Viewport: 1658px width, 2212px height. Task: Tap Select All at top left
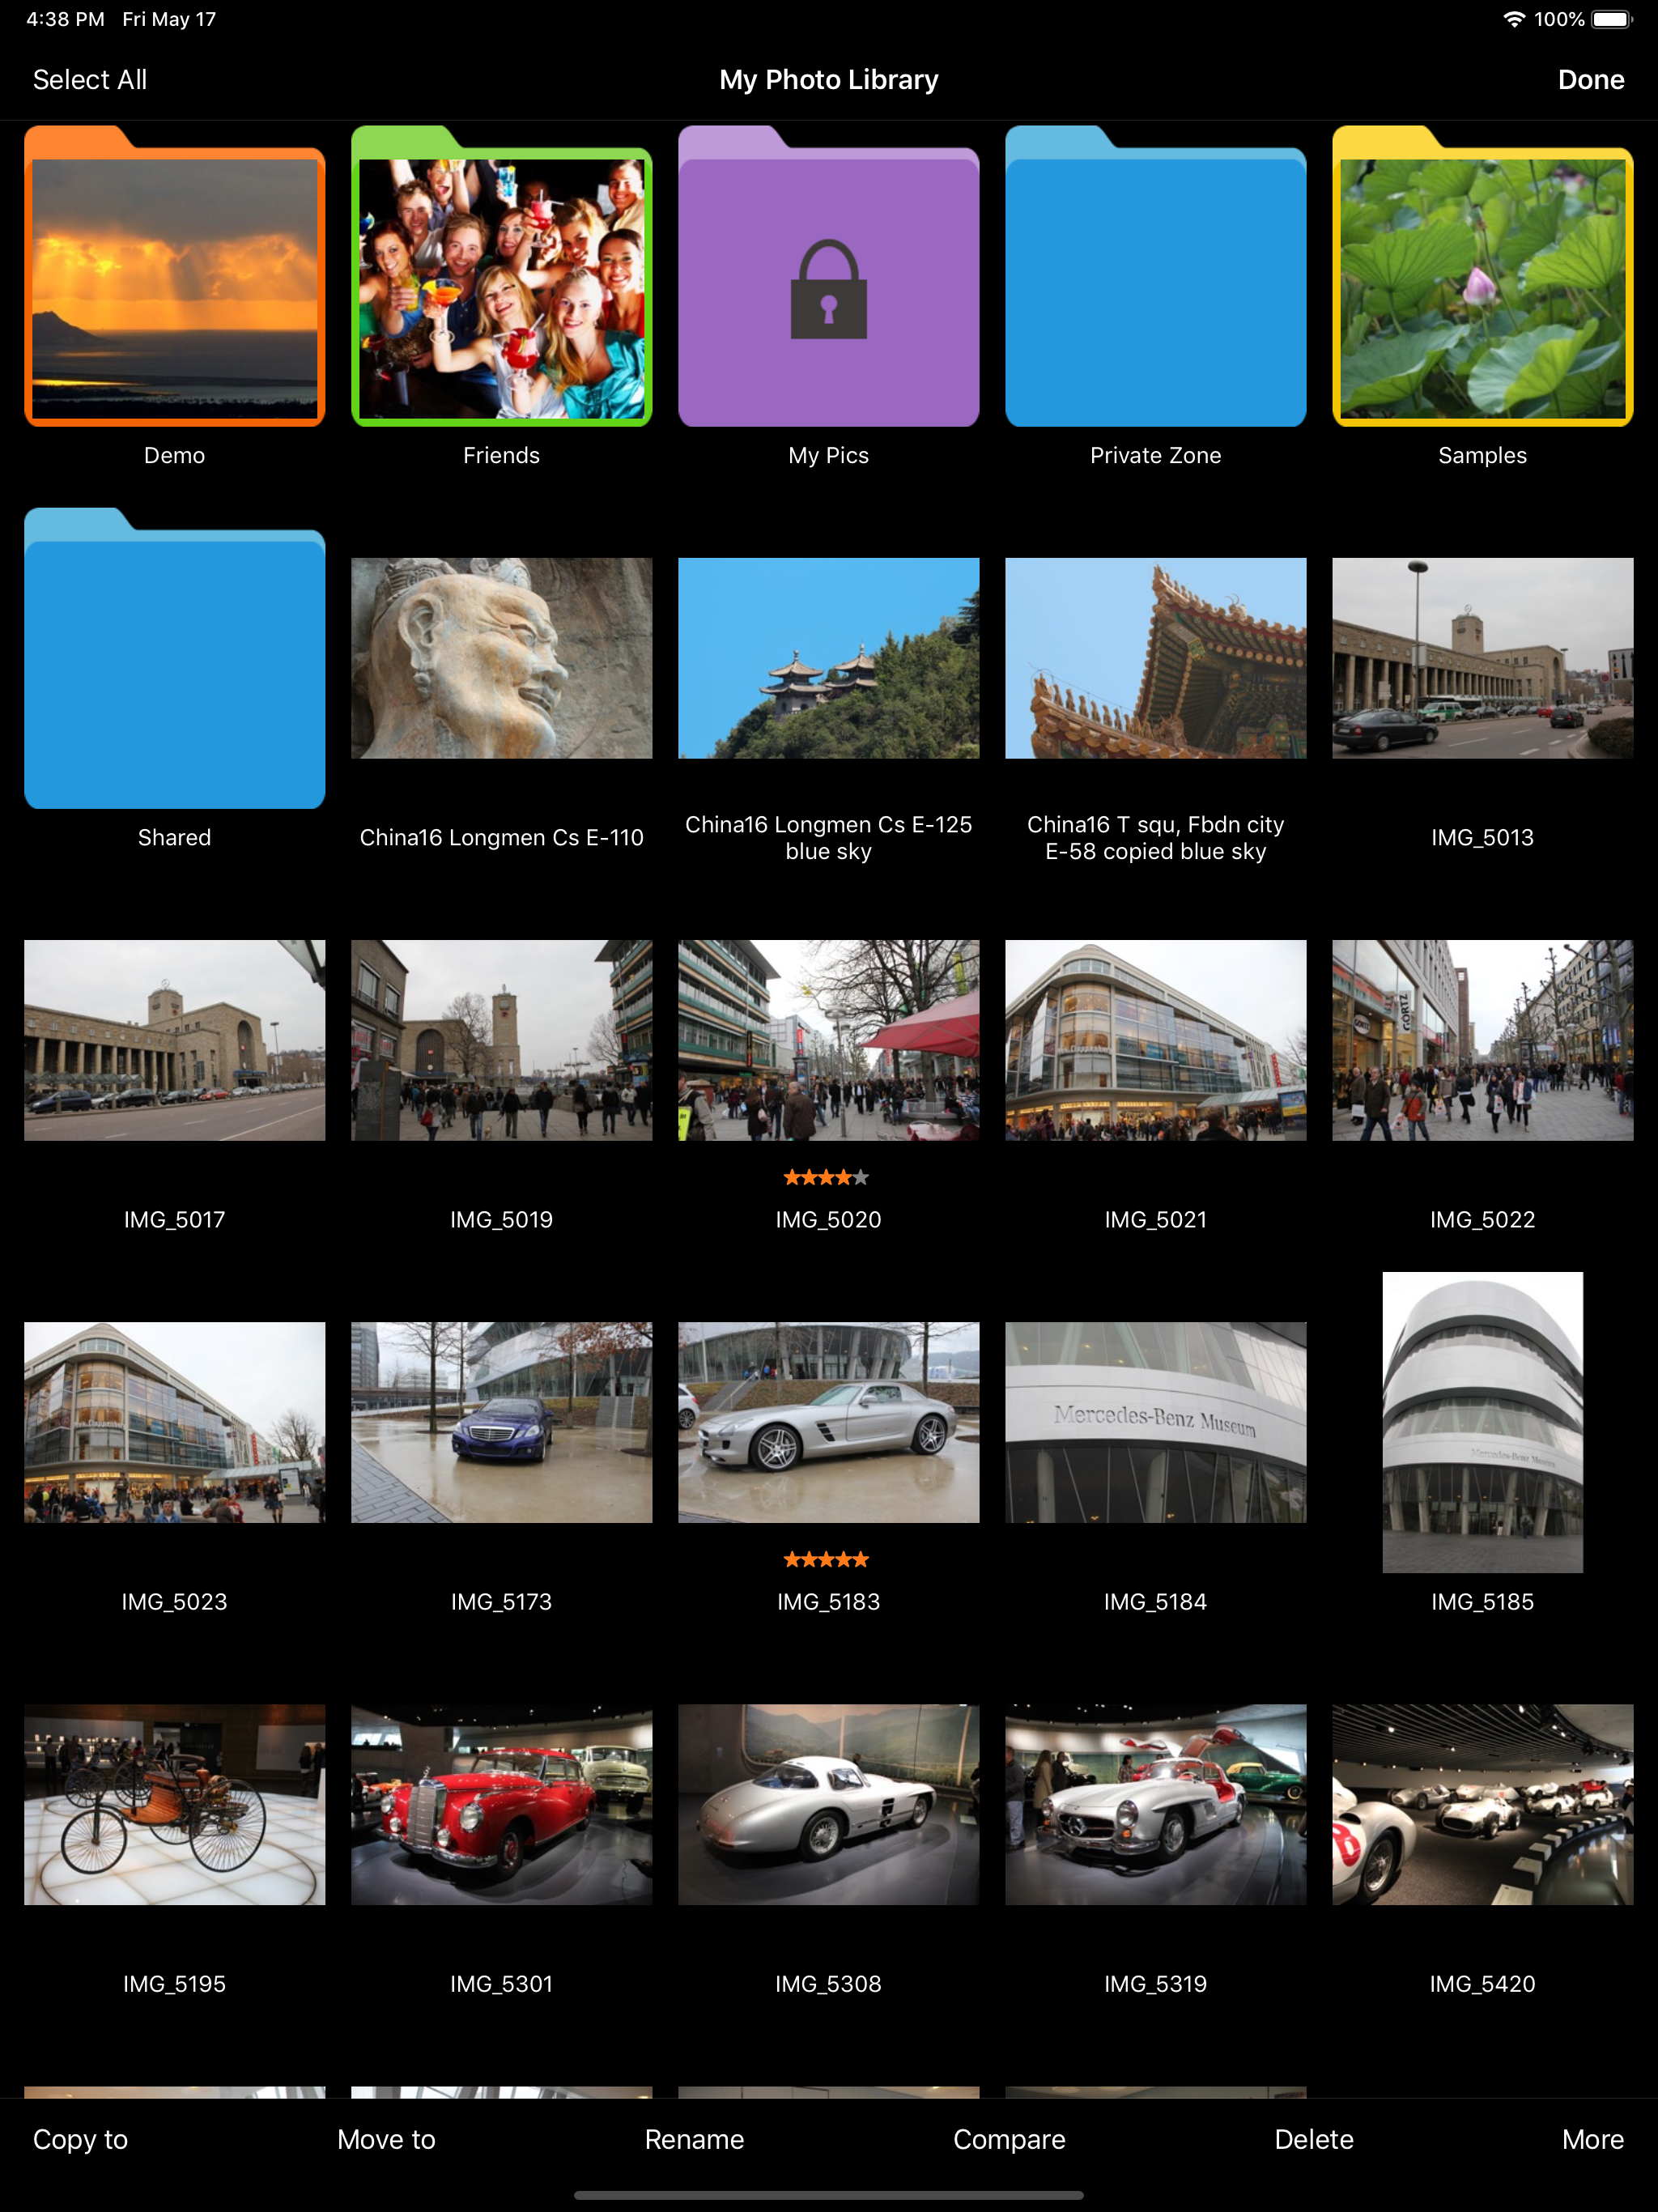coord(90,80)
